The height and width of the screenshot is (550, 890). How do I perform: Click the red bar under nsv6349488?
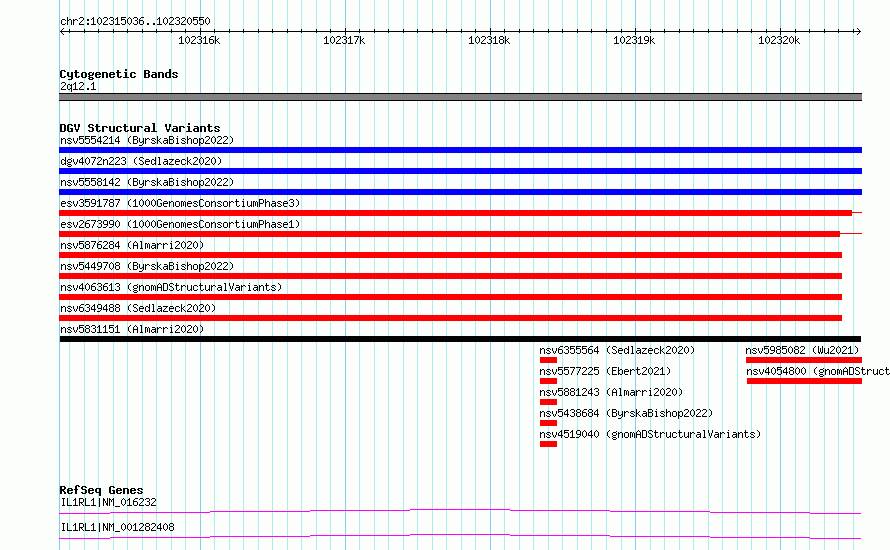pos(450,318)
